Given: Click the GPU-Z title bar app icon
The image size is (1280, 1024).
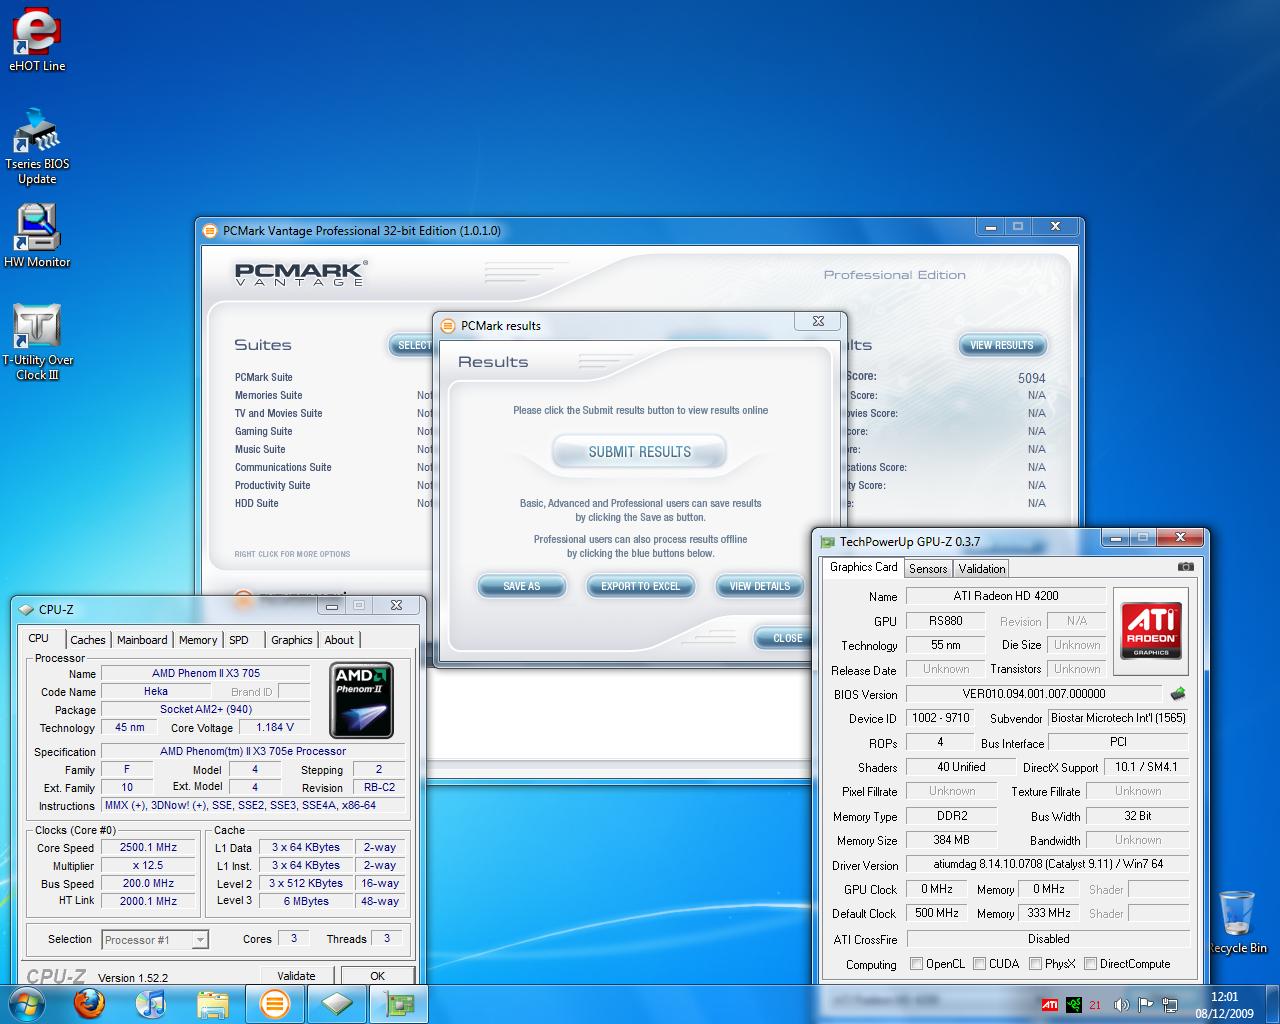Looking at the screenshot, I should pyautogui.click(x=827, y=541).
